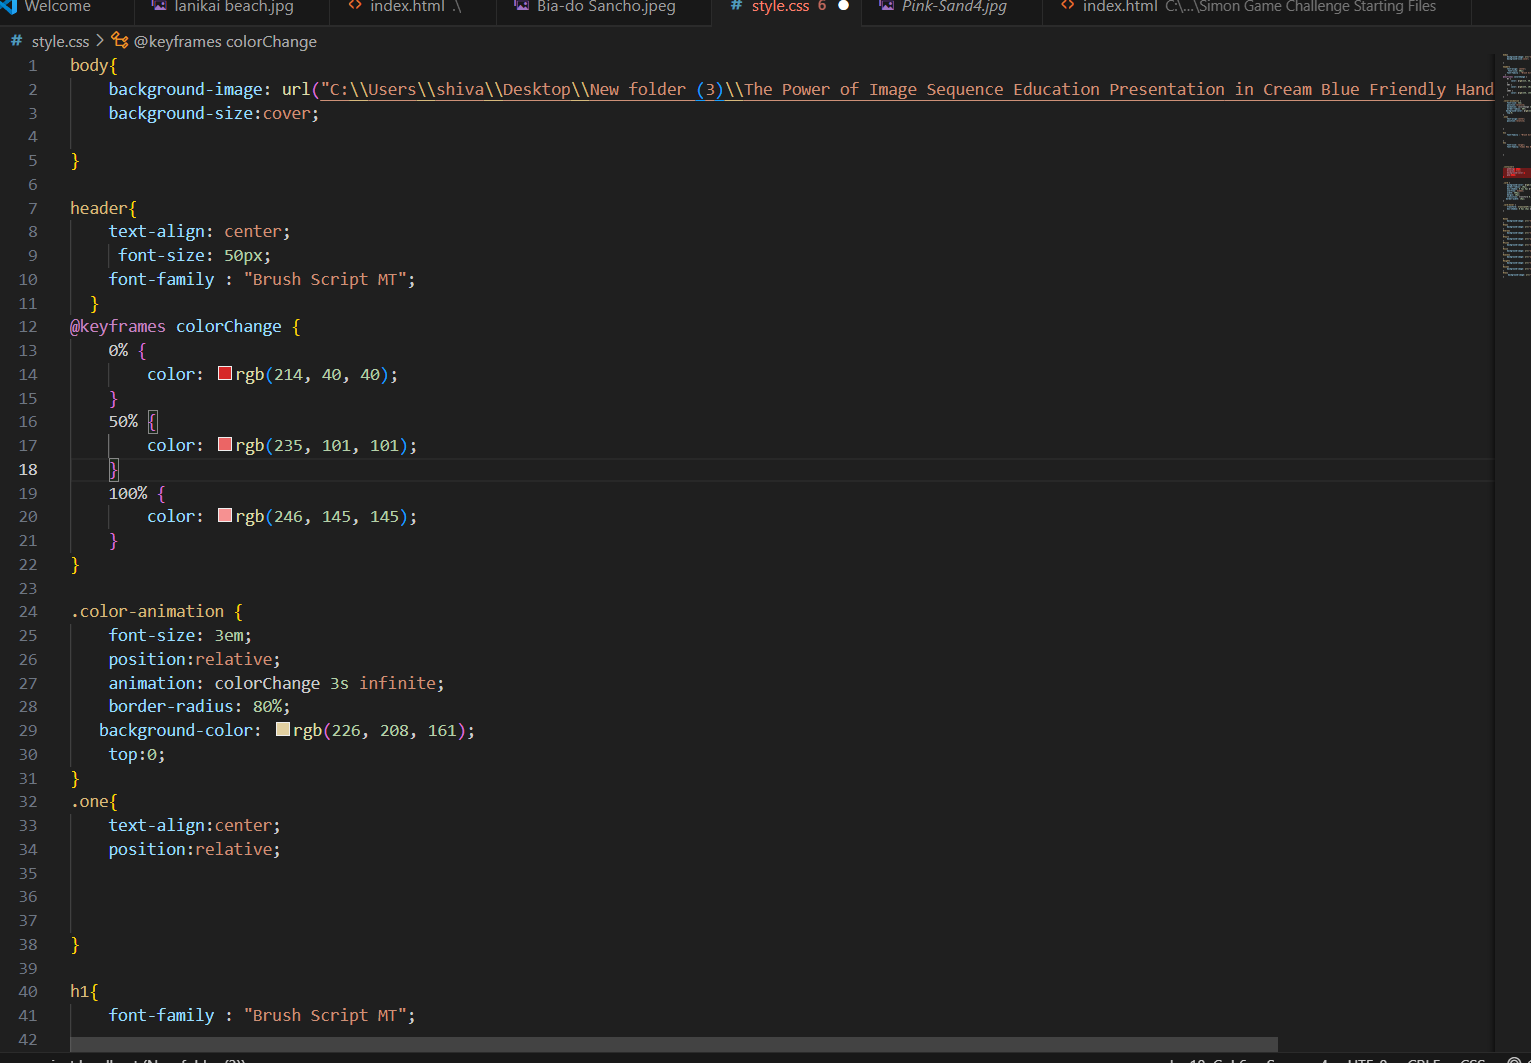Click the horizontal scrollbar at editor bottom

coord(673,1044)
